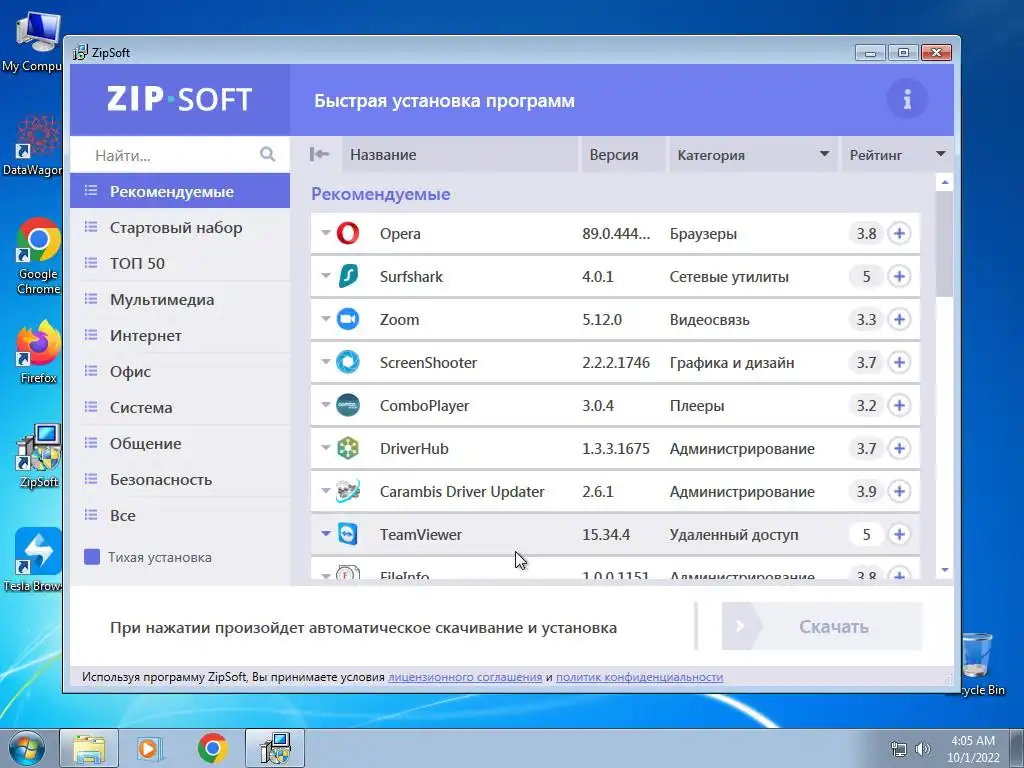
Task: Add Surfshark with its plus button
Action: [899, 276]
